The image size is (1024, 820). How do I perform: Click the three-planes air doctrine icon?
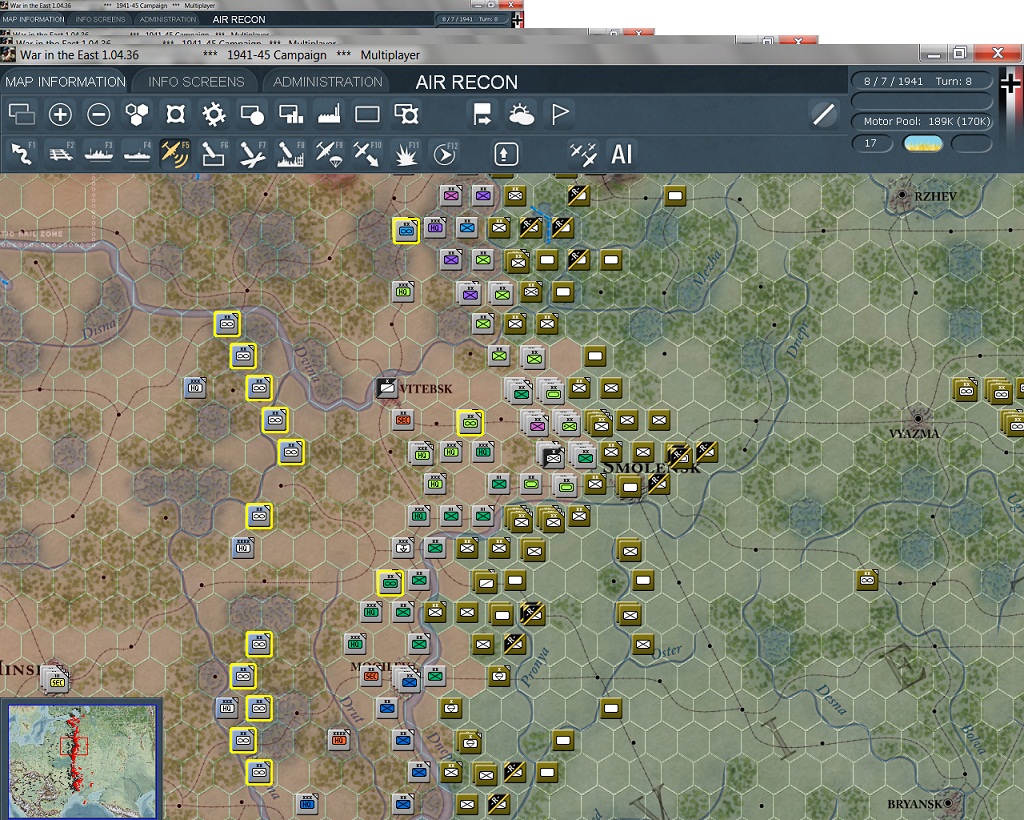click(x=583, y=154)
